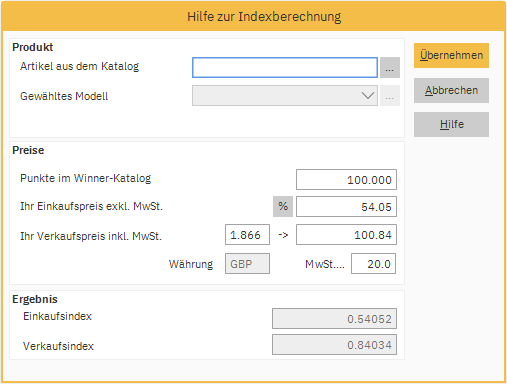507x384 pixels.
Task: Click the Punkte im Winner-Katalog label
Action: coord(86,178)
